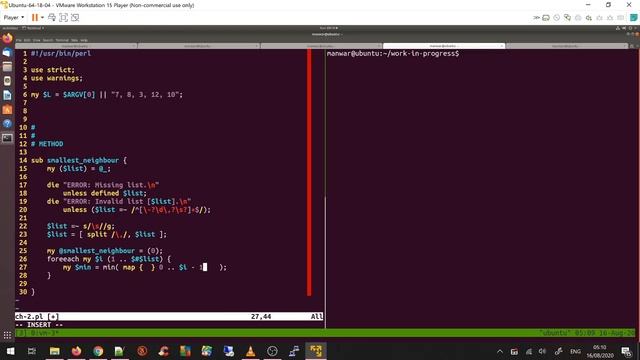Click the volume icon in the Windows system tray
Viewport: 640px width, 360px height.
[x=542, y=351]
